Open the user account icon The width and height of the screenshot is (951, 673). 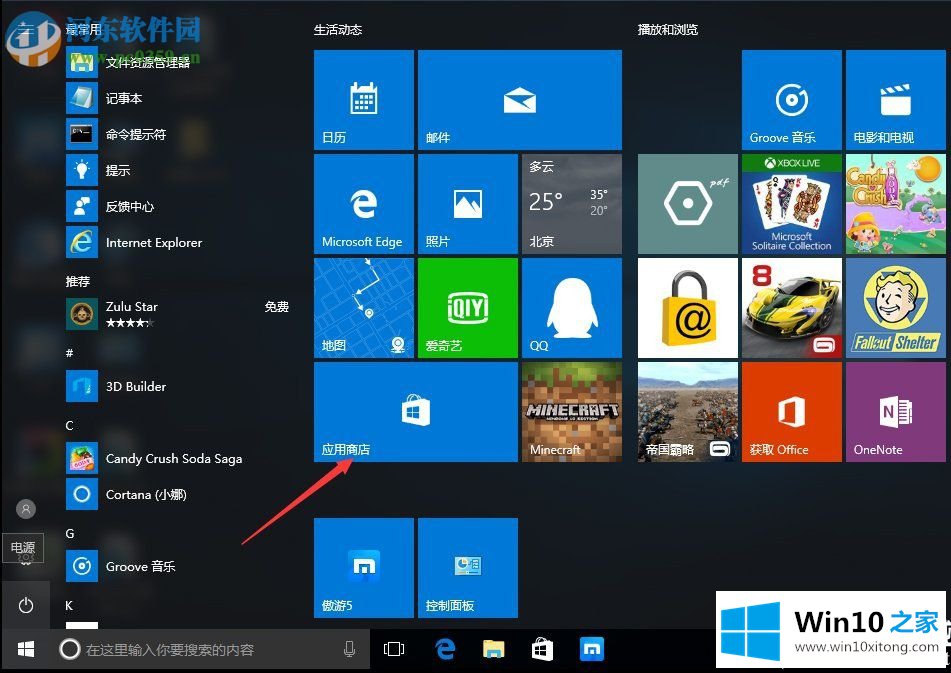pyautogui.click(x=25, y=509)
